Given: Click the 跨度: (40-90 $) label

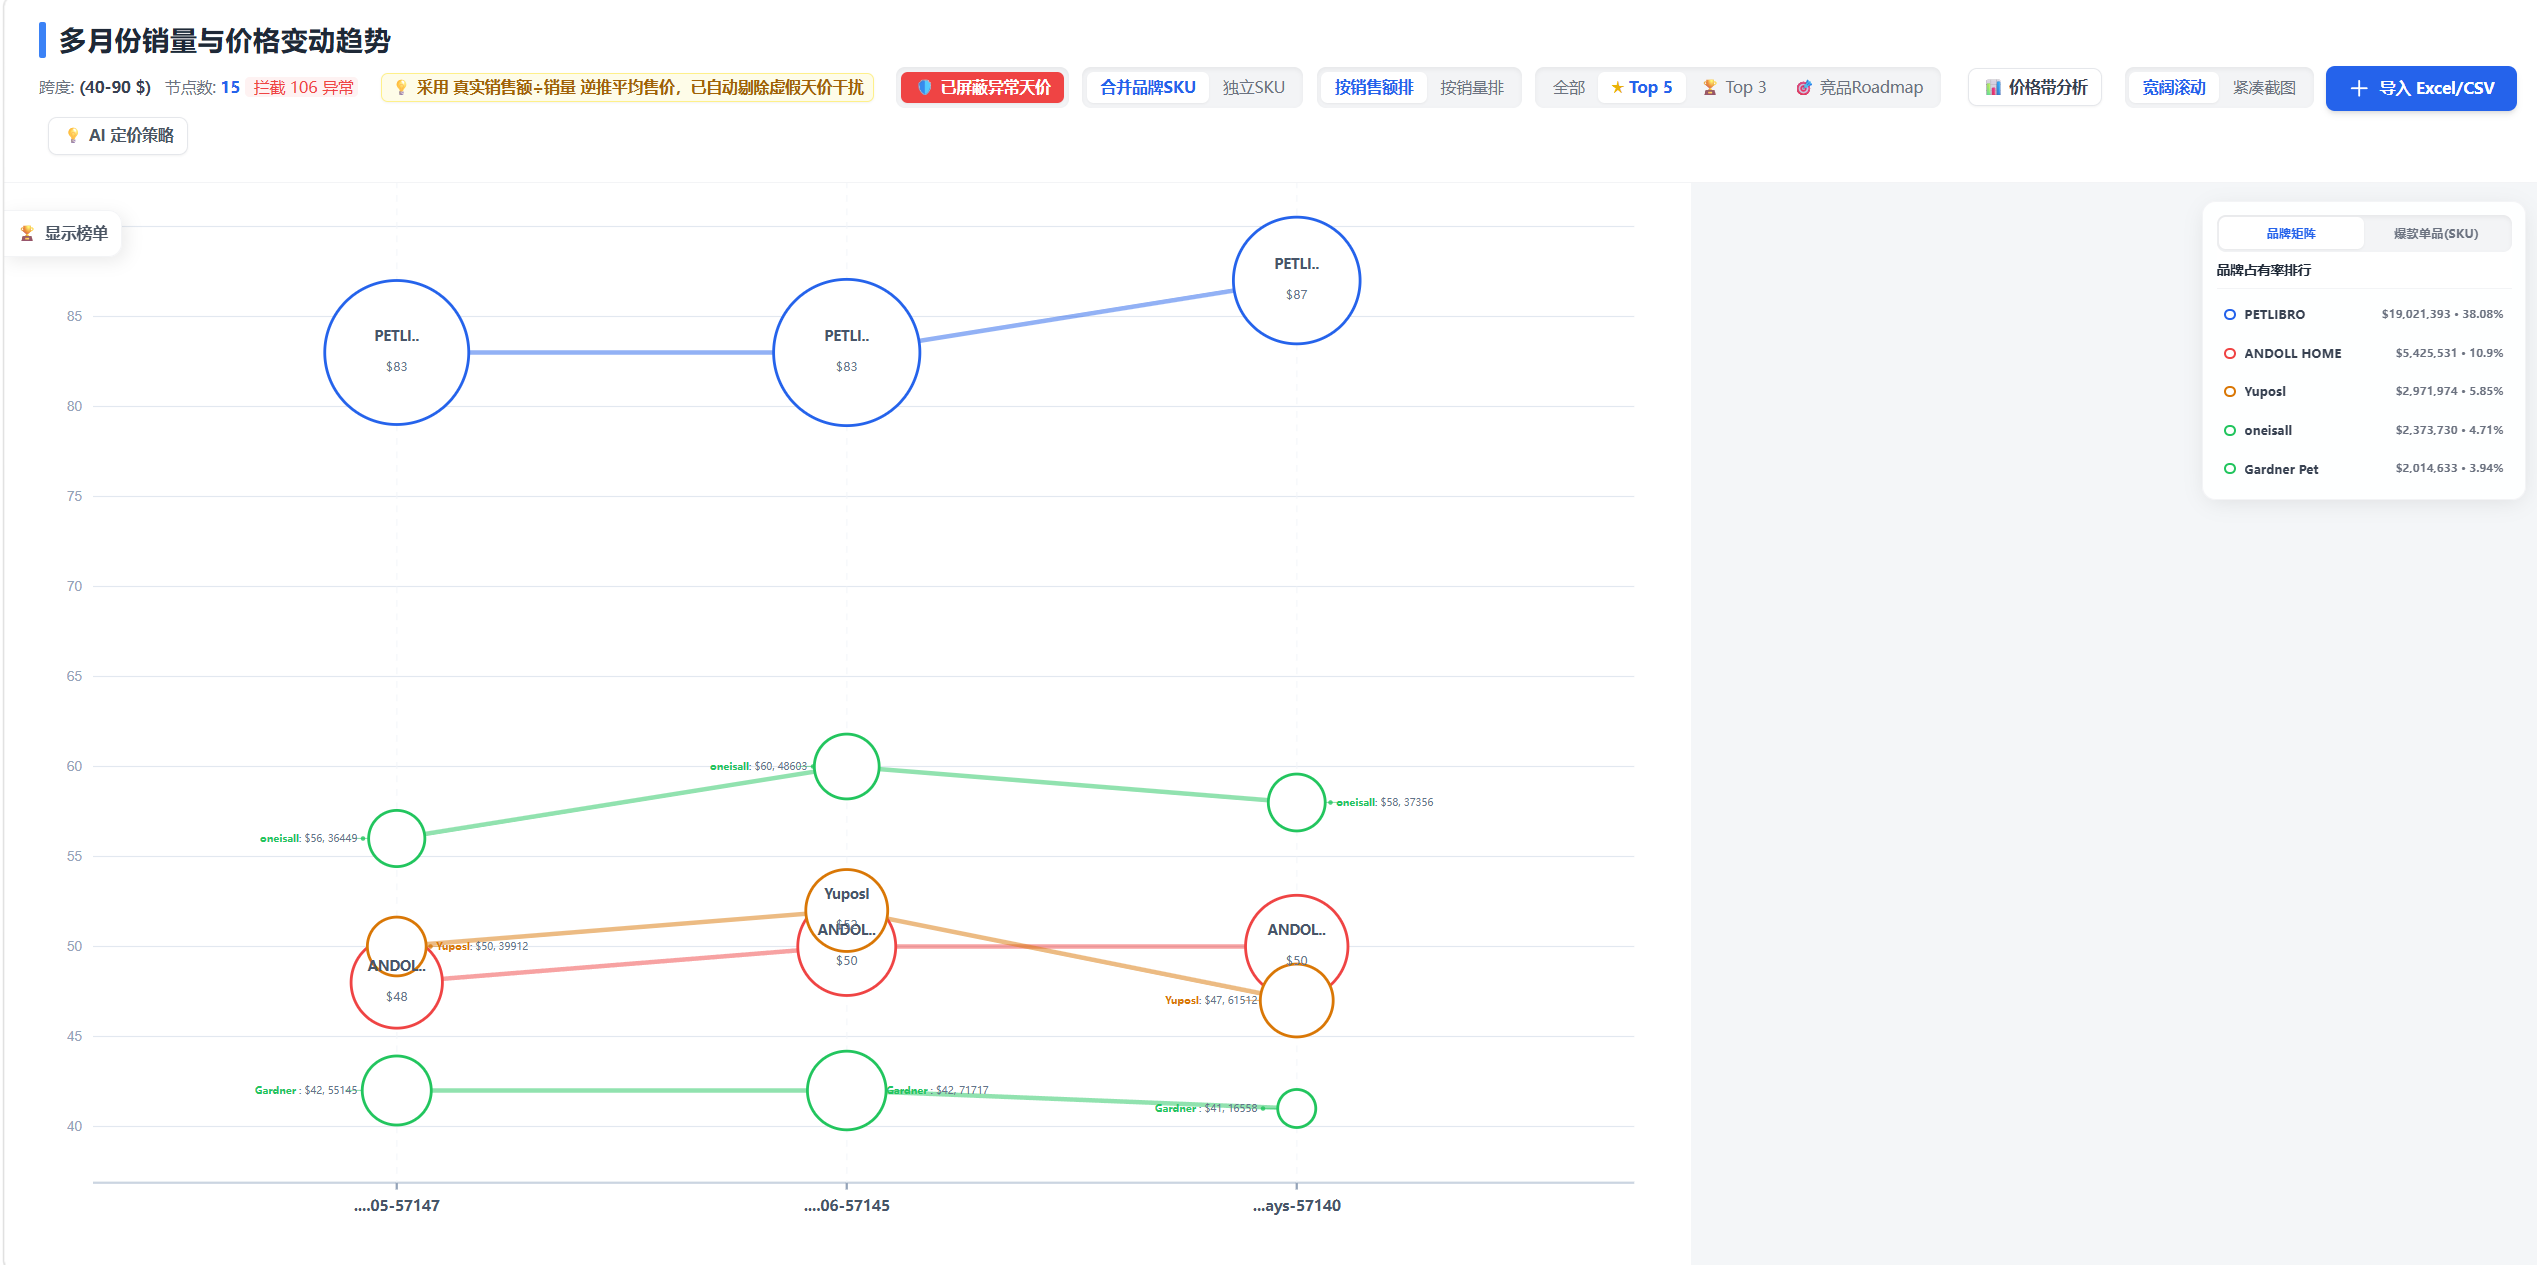Looking at the screenshot, I should [x=95, y=87].
